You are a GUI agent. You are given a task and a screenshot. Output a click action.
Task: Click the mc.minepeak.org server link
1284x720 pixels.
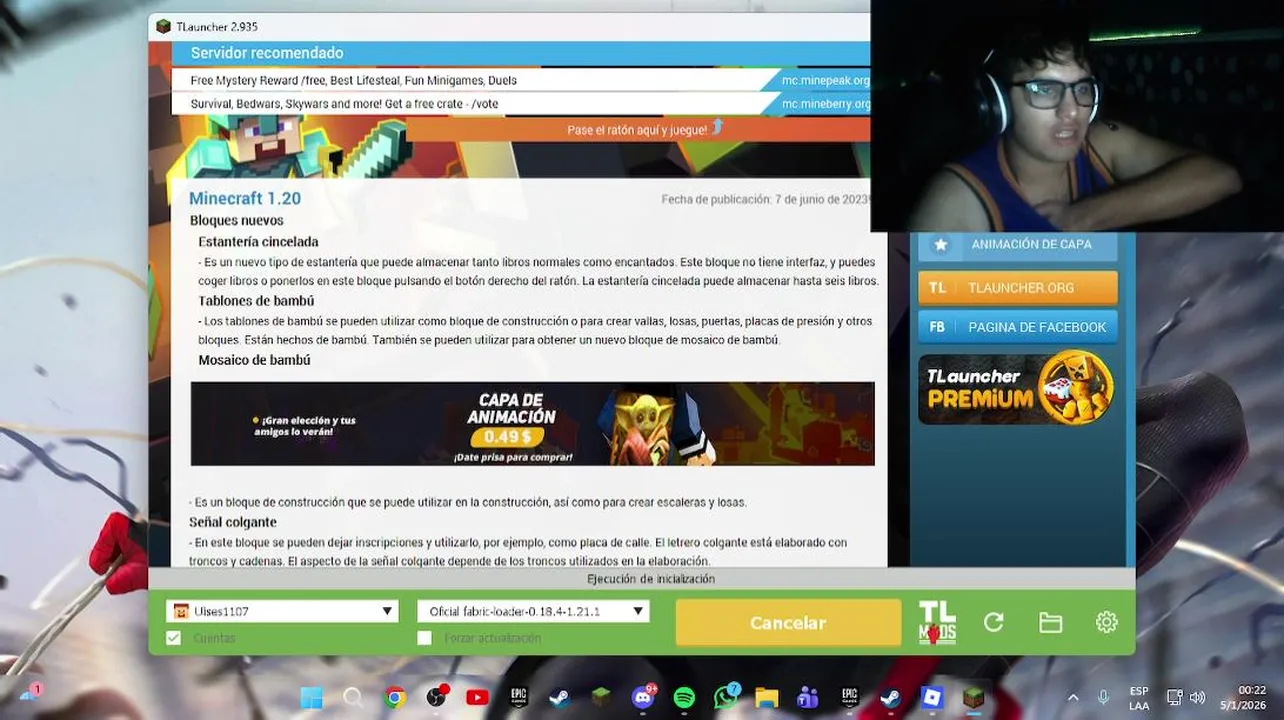pos(825,80)
